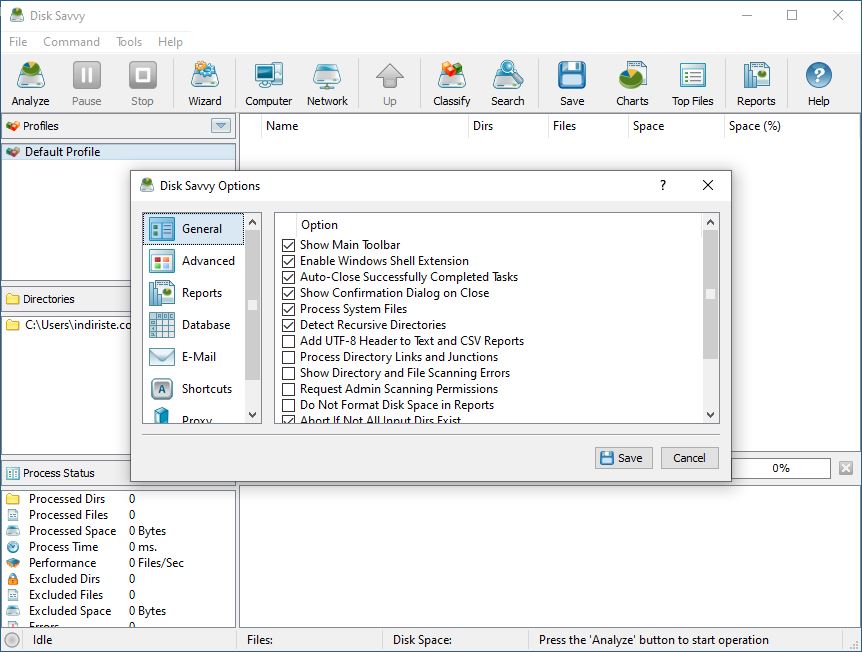Screen dimensions: 862x652
Task: Open the Help toolbar icon
Action: coord(818,84)
